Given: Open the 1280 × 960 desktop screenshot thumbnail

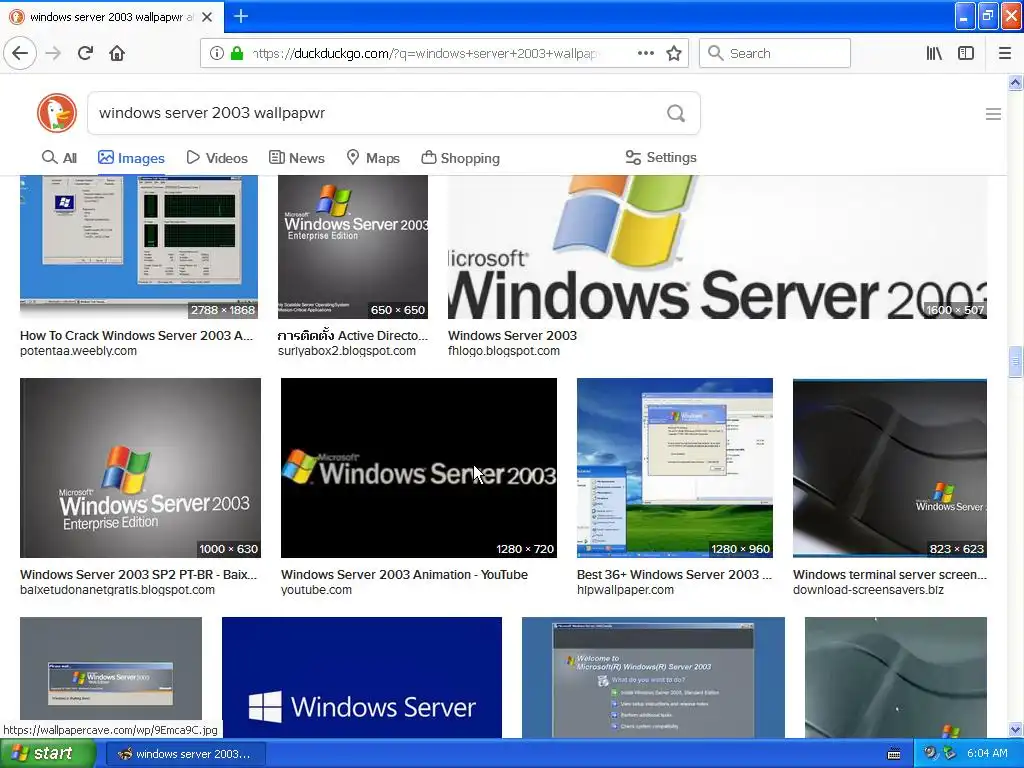Looking at the screenshot, I should pos(675,468).
